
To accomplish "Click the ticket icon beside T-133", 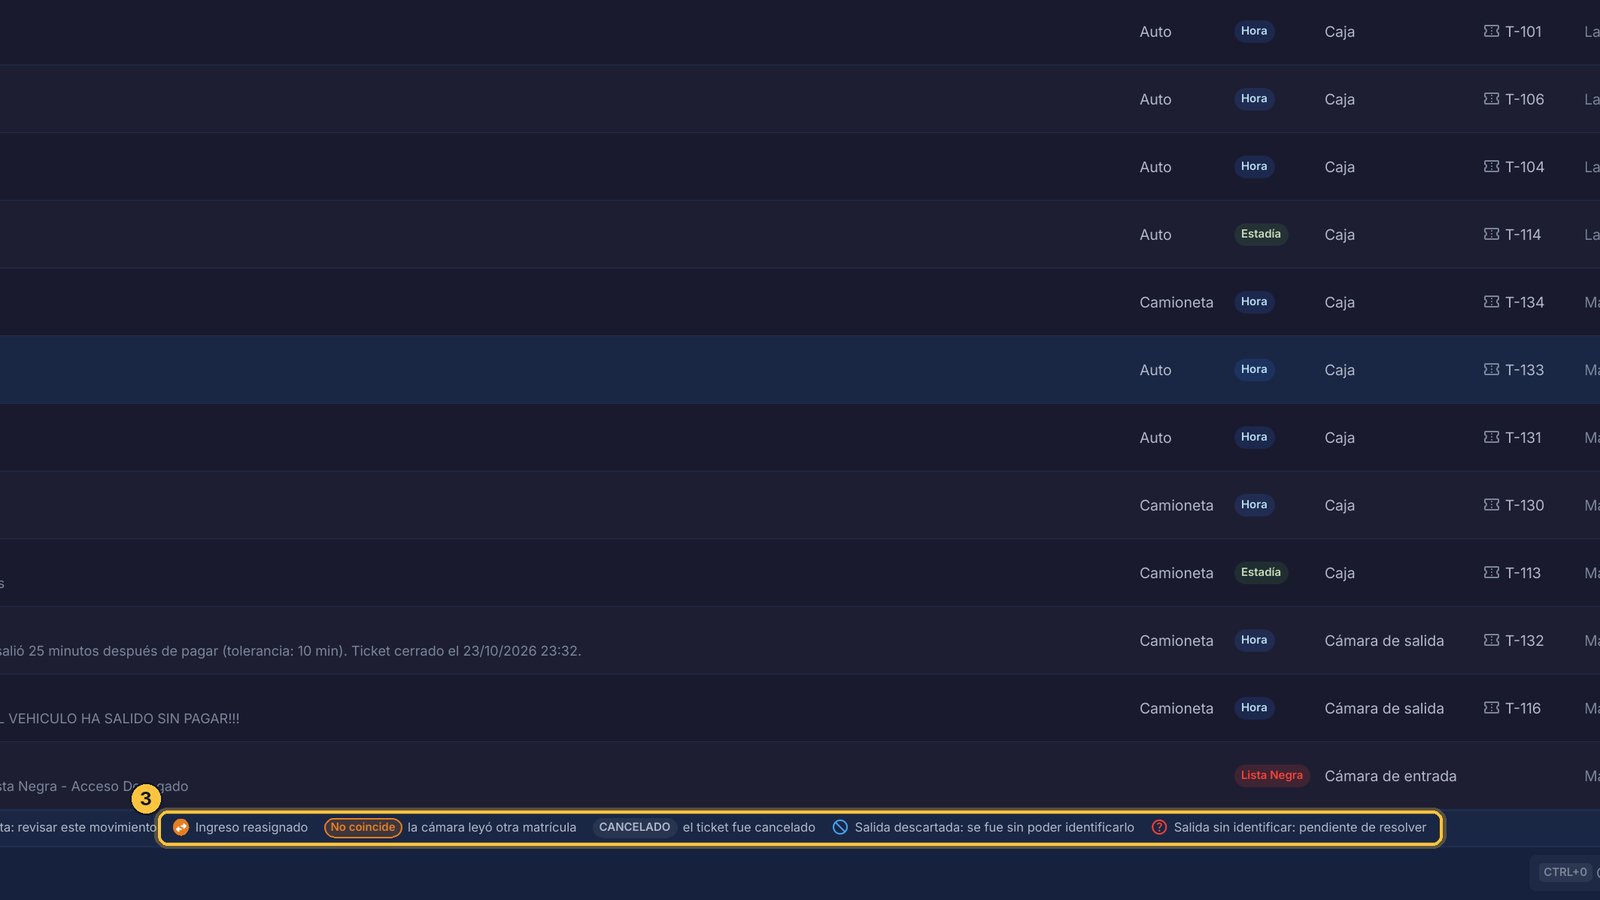I will point(1491,370).
